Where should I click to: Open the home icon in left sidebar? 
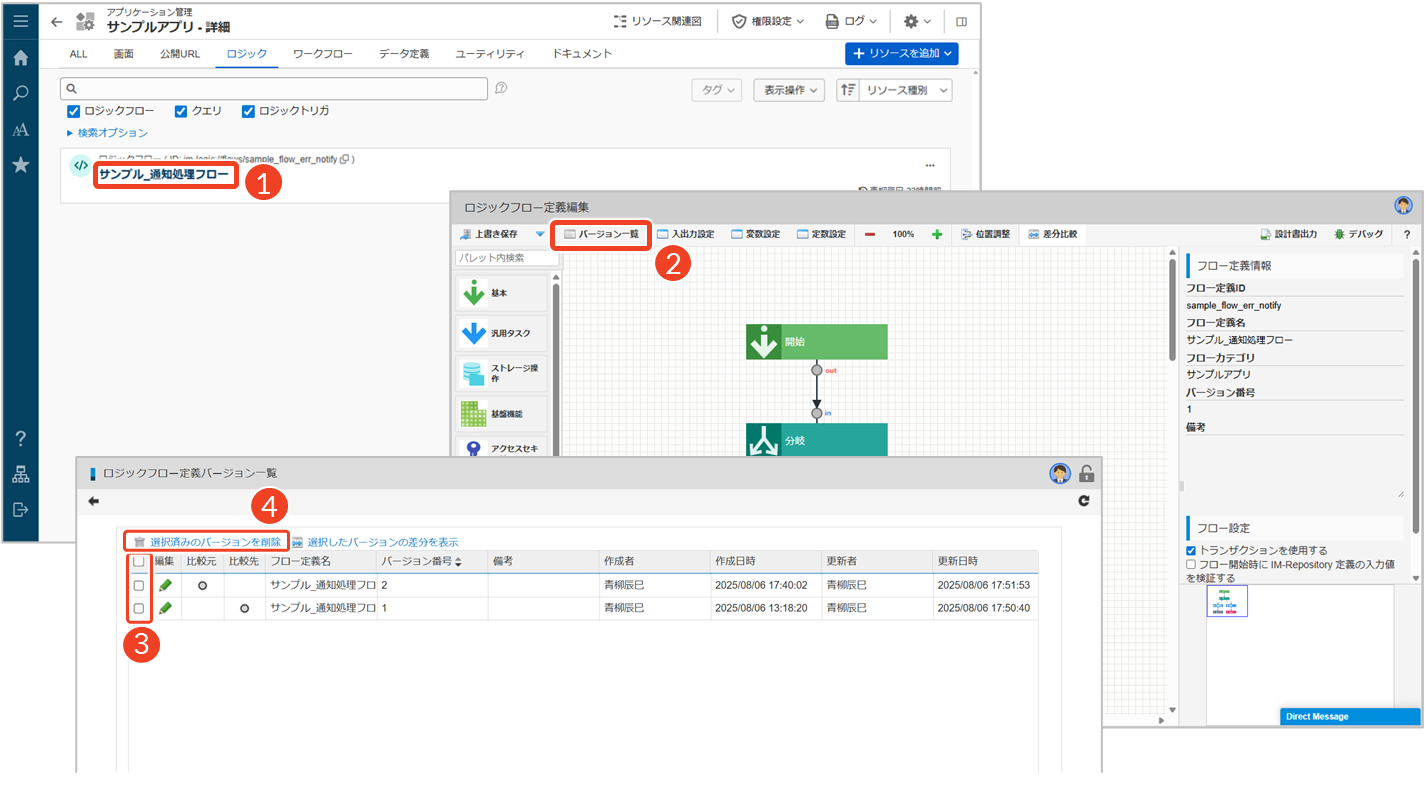(x=20, y=58)
